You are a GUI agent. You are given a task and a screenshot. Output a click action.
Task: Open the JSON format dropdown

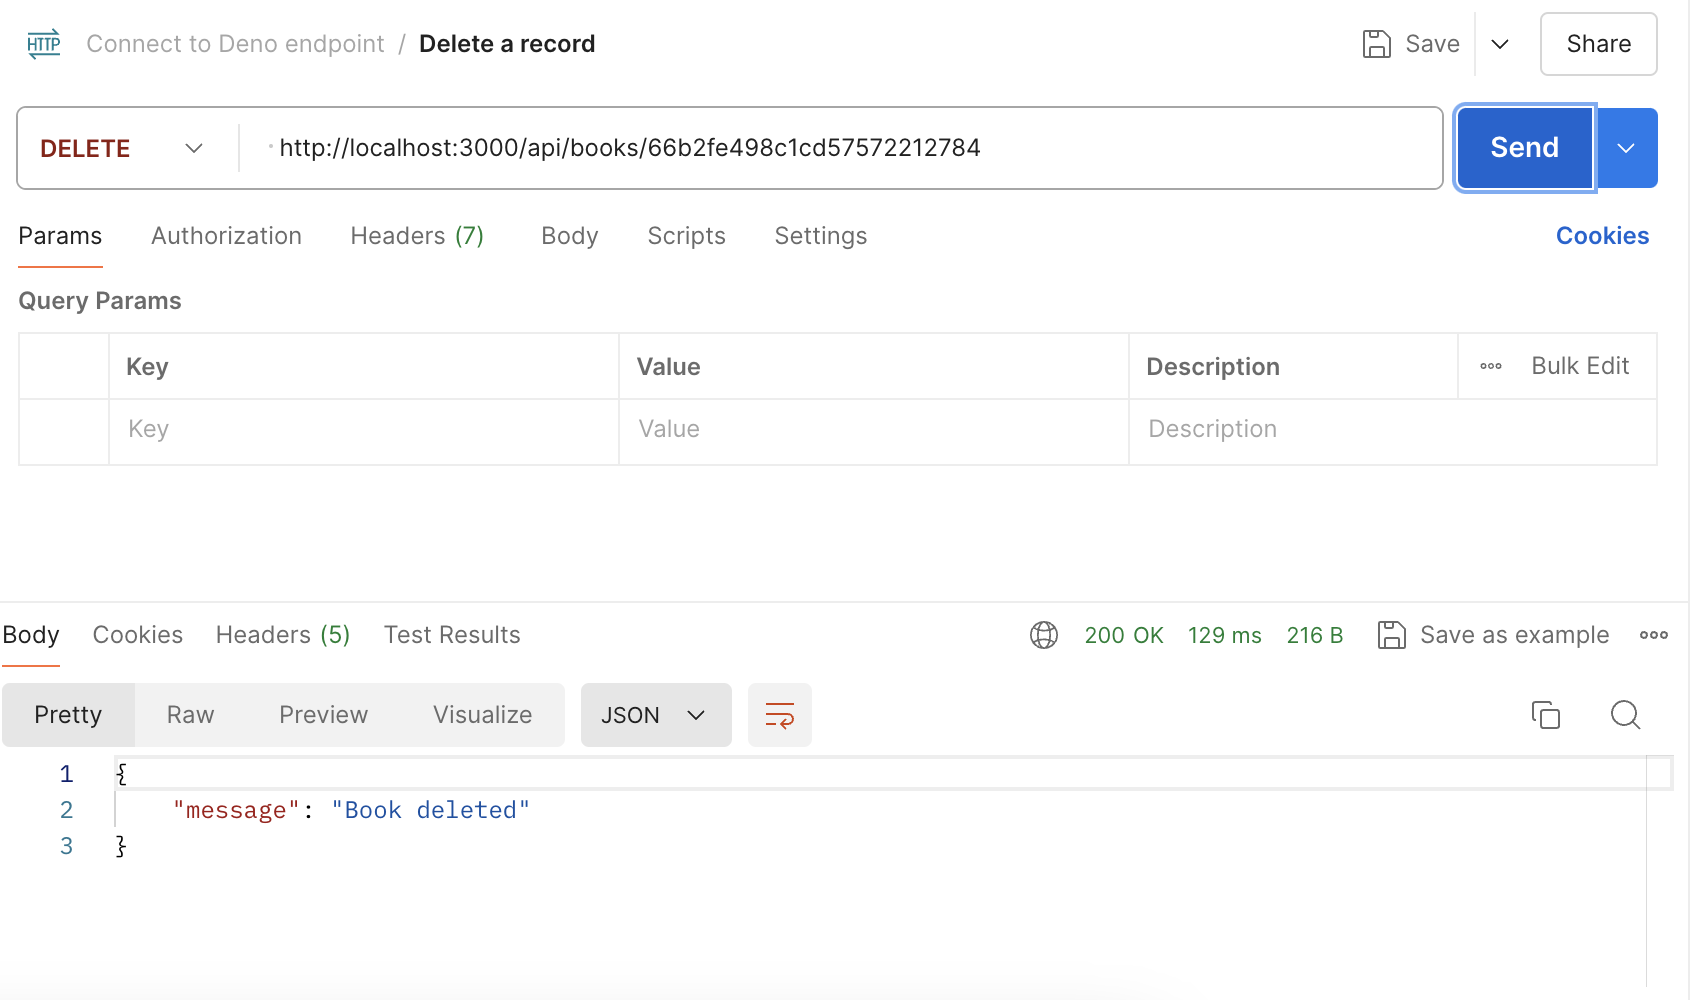tap(655, 715)
